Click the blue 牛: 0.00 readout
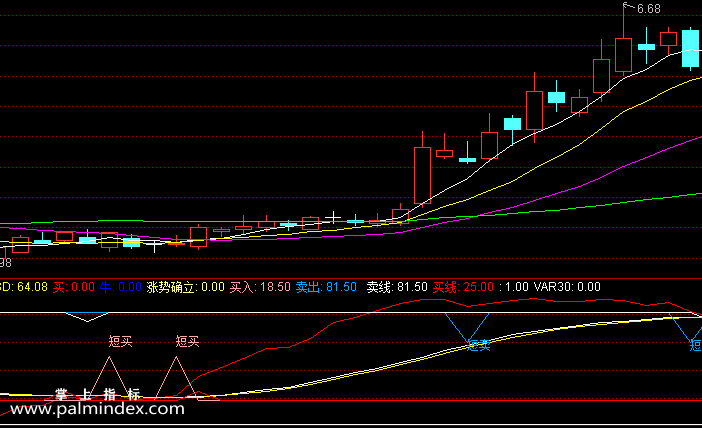The width and height of the screenshot is (702, 428). click(x=121, y=287)
